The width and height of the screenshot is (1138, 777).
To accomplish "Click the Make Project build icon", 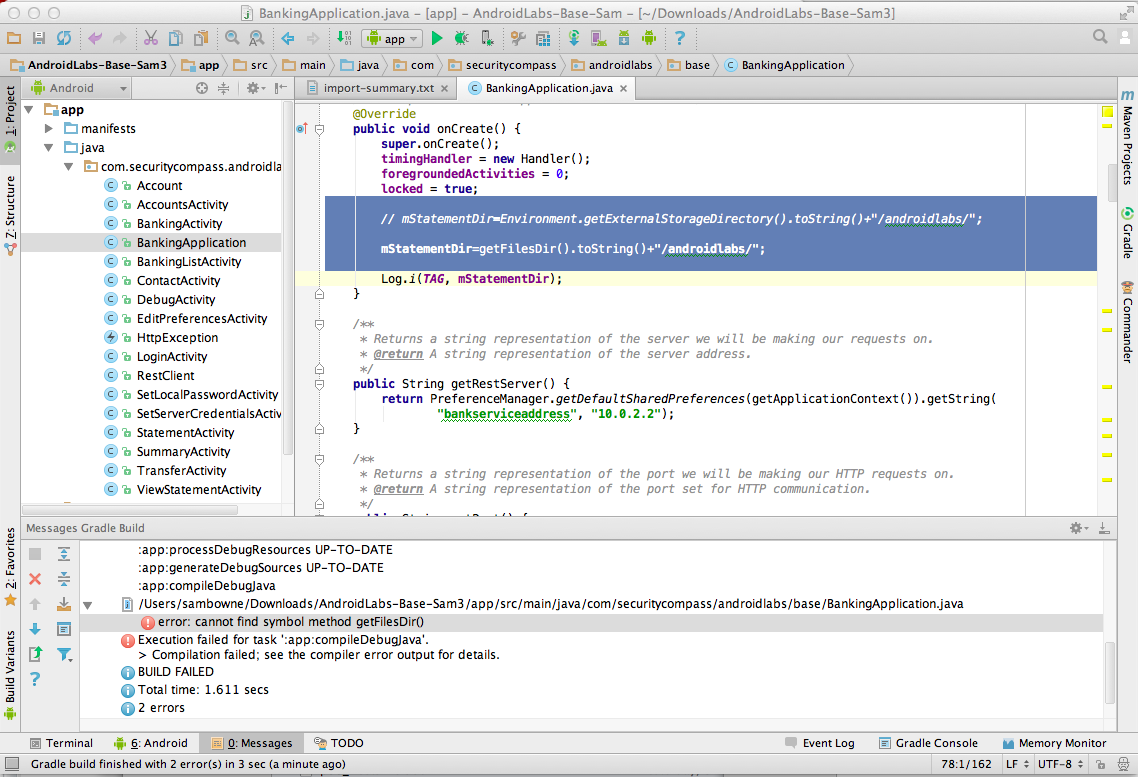I will [x=344, y=38].
